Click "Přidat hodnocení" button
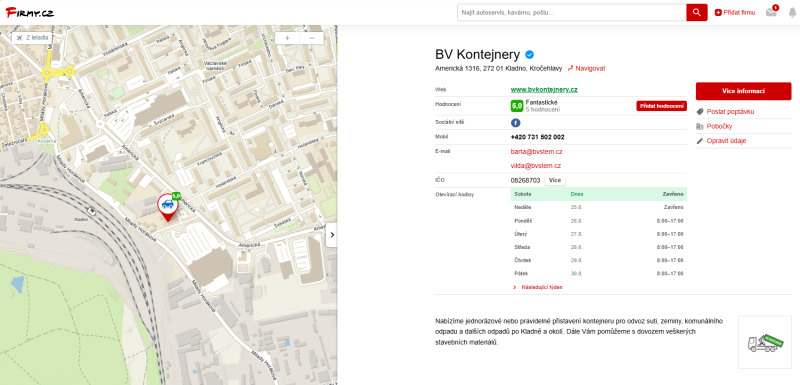The width and height of the screenshot is (800, 385). pos(661,106)
